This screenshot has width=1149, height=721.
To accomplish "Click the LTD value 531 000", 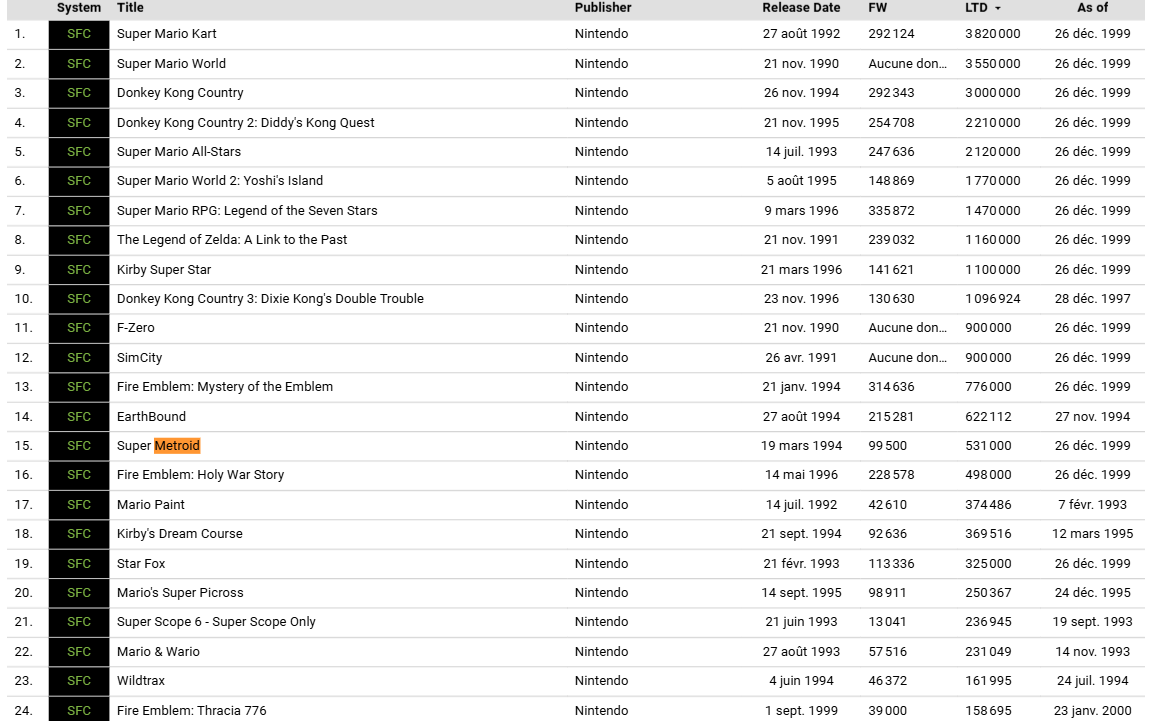I will pos(988,445).
